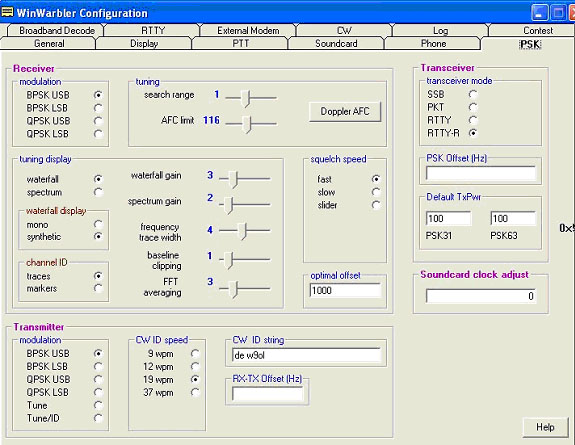
Task: Select transmitter Tune/ID modulation
Action: click(x=98, y=418)
